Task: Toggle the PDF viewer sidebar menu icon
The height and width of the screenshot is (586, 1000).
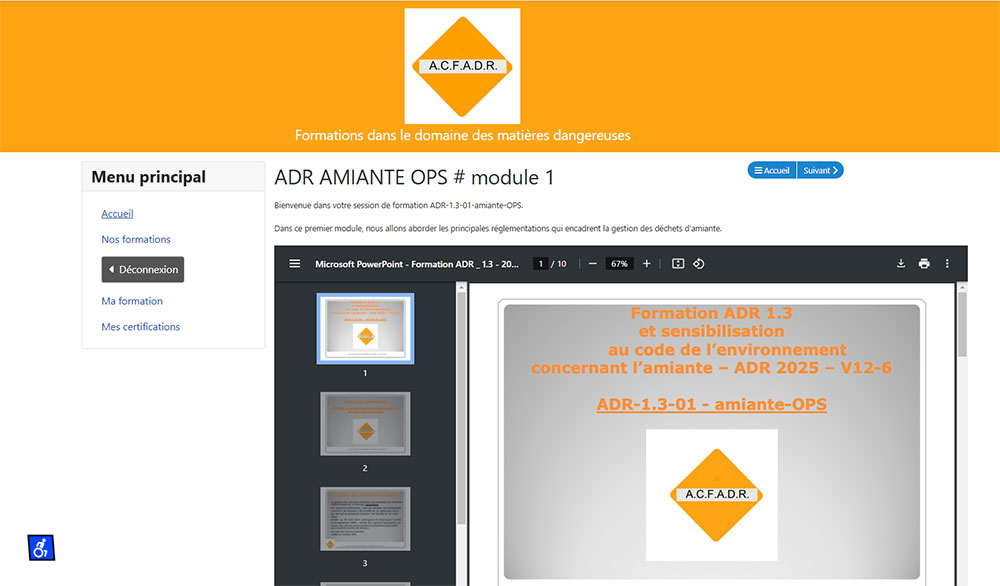Action: tap(295, 263)
